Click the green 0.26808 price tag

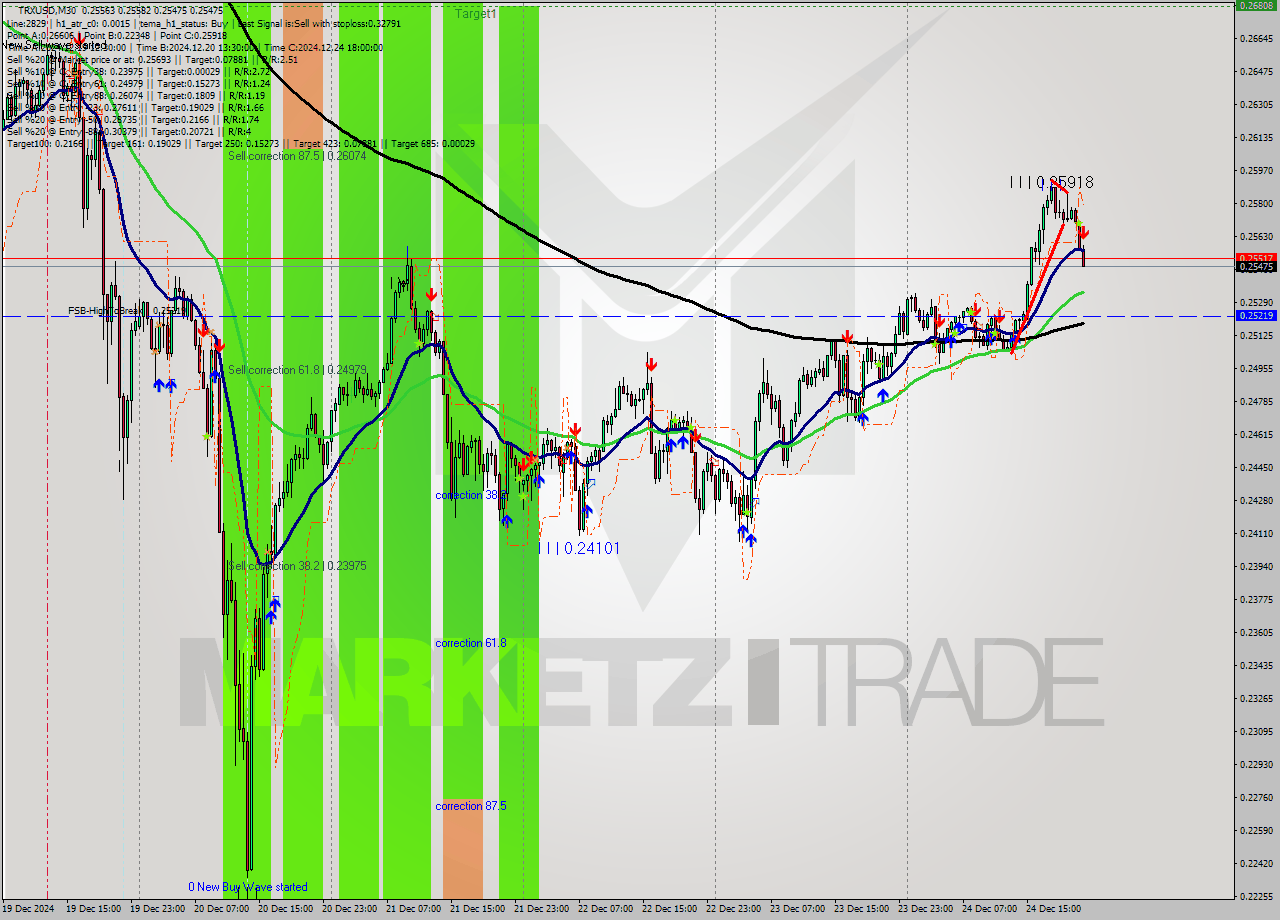[x=1257, y=5]
